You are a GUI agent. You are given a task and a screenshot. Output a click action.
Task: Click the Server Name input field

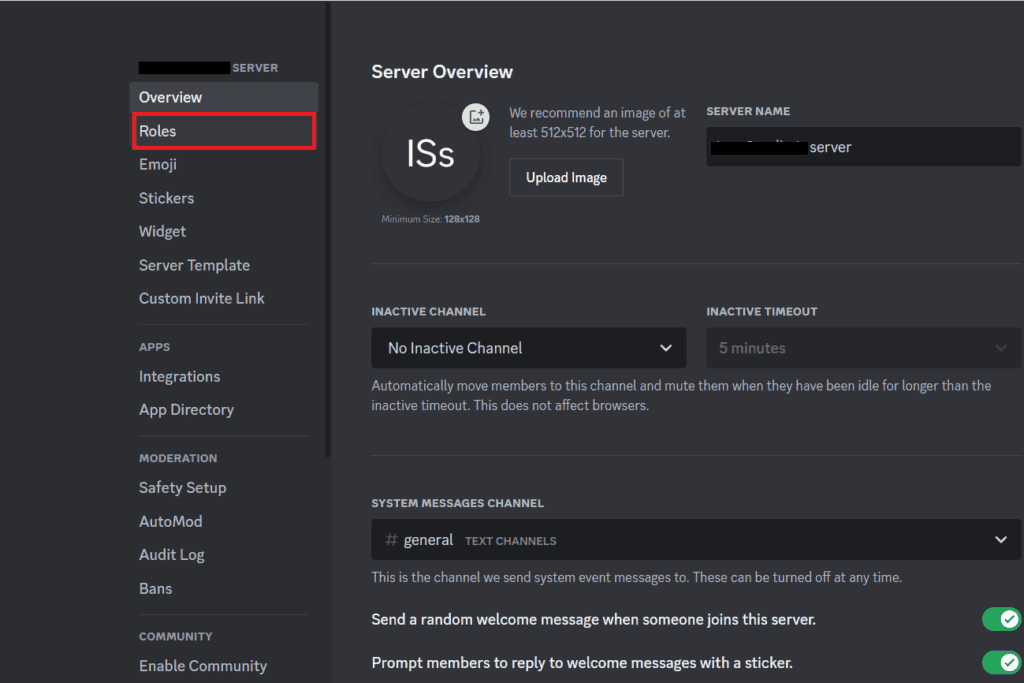click(x=863, y=147)
